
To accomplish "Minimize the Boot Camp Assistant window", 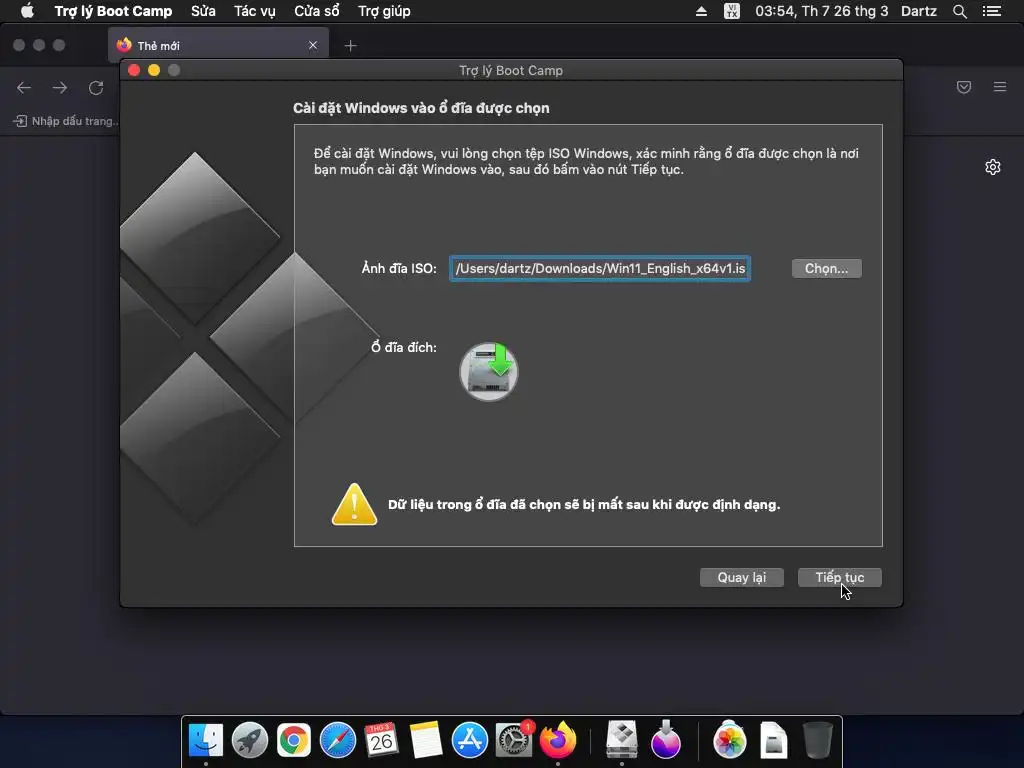I will tap(154, 70).
